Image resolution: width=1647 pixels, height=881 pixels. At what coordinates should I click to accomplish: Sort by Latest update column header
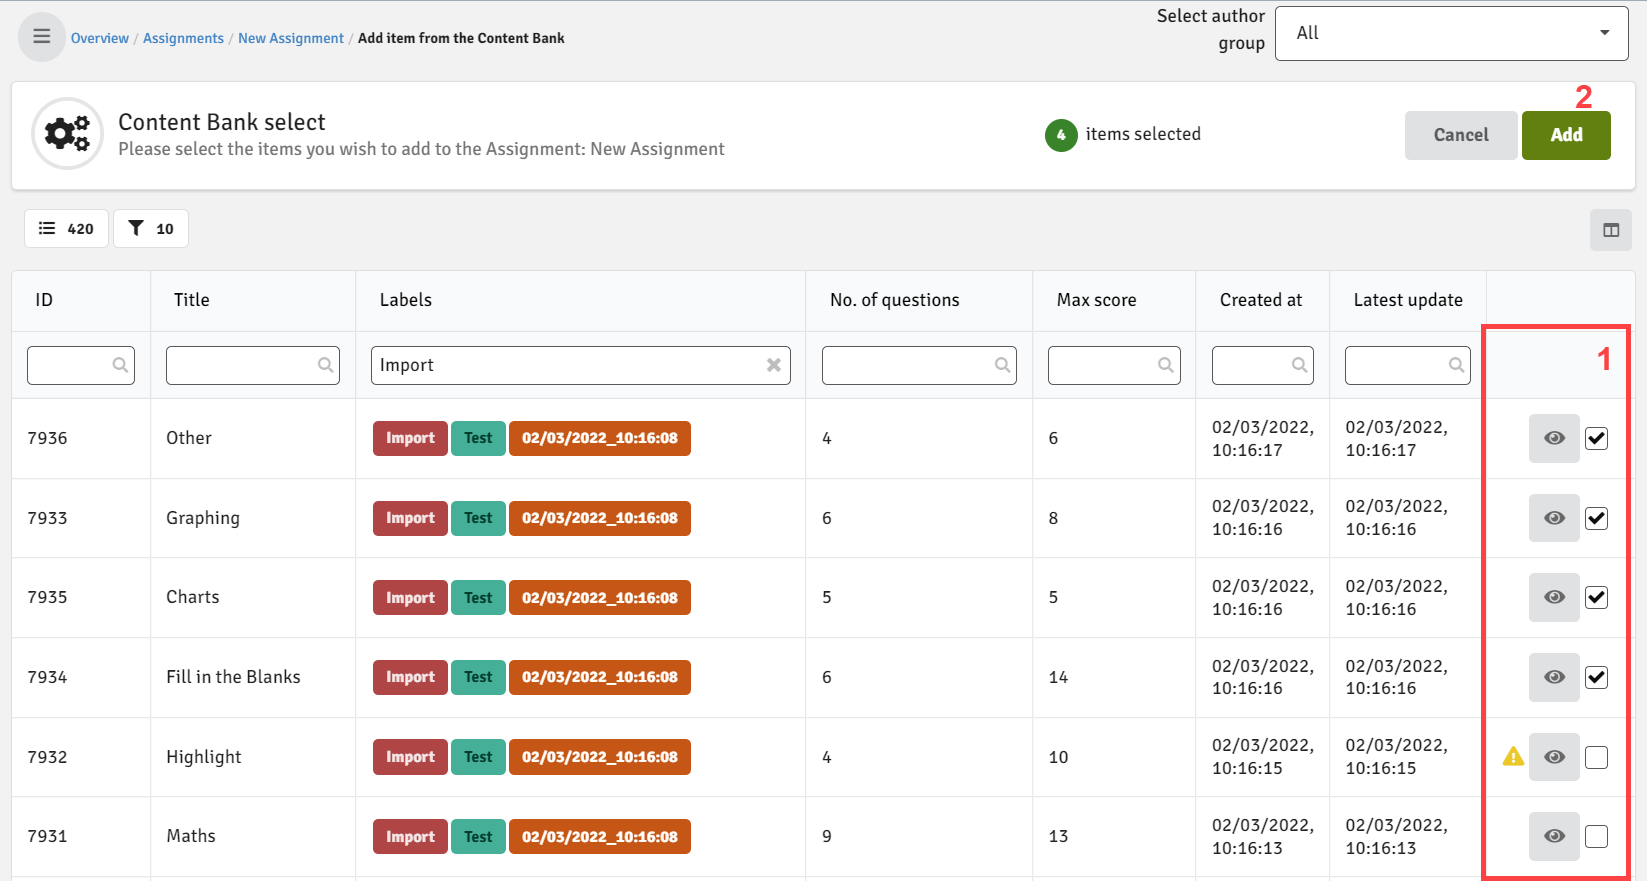click(1408, 300)
